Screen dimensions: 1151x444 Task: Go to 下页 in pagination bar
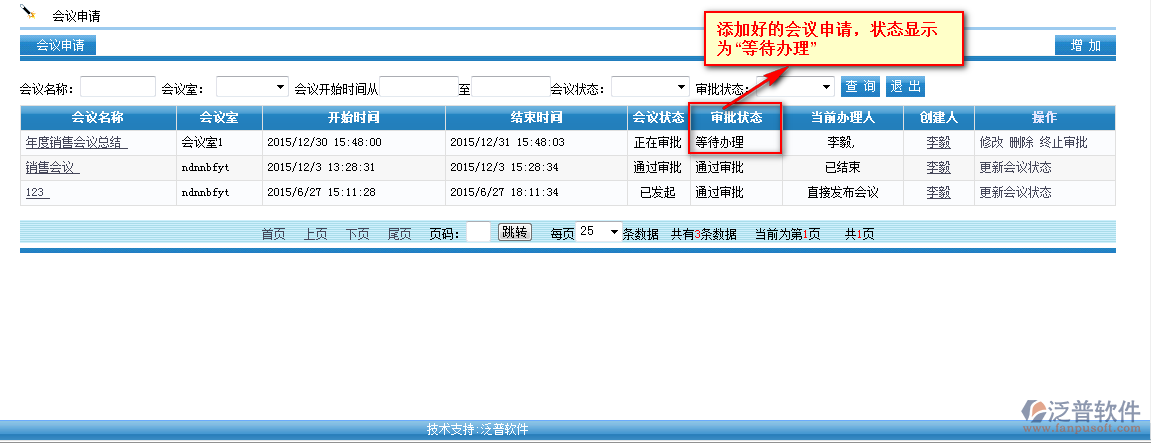pyautogui.click(x=357, y=234)
